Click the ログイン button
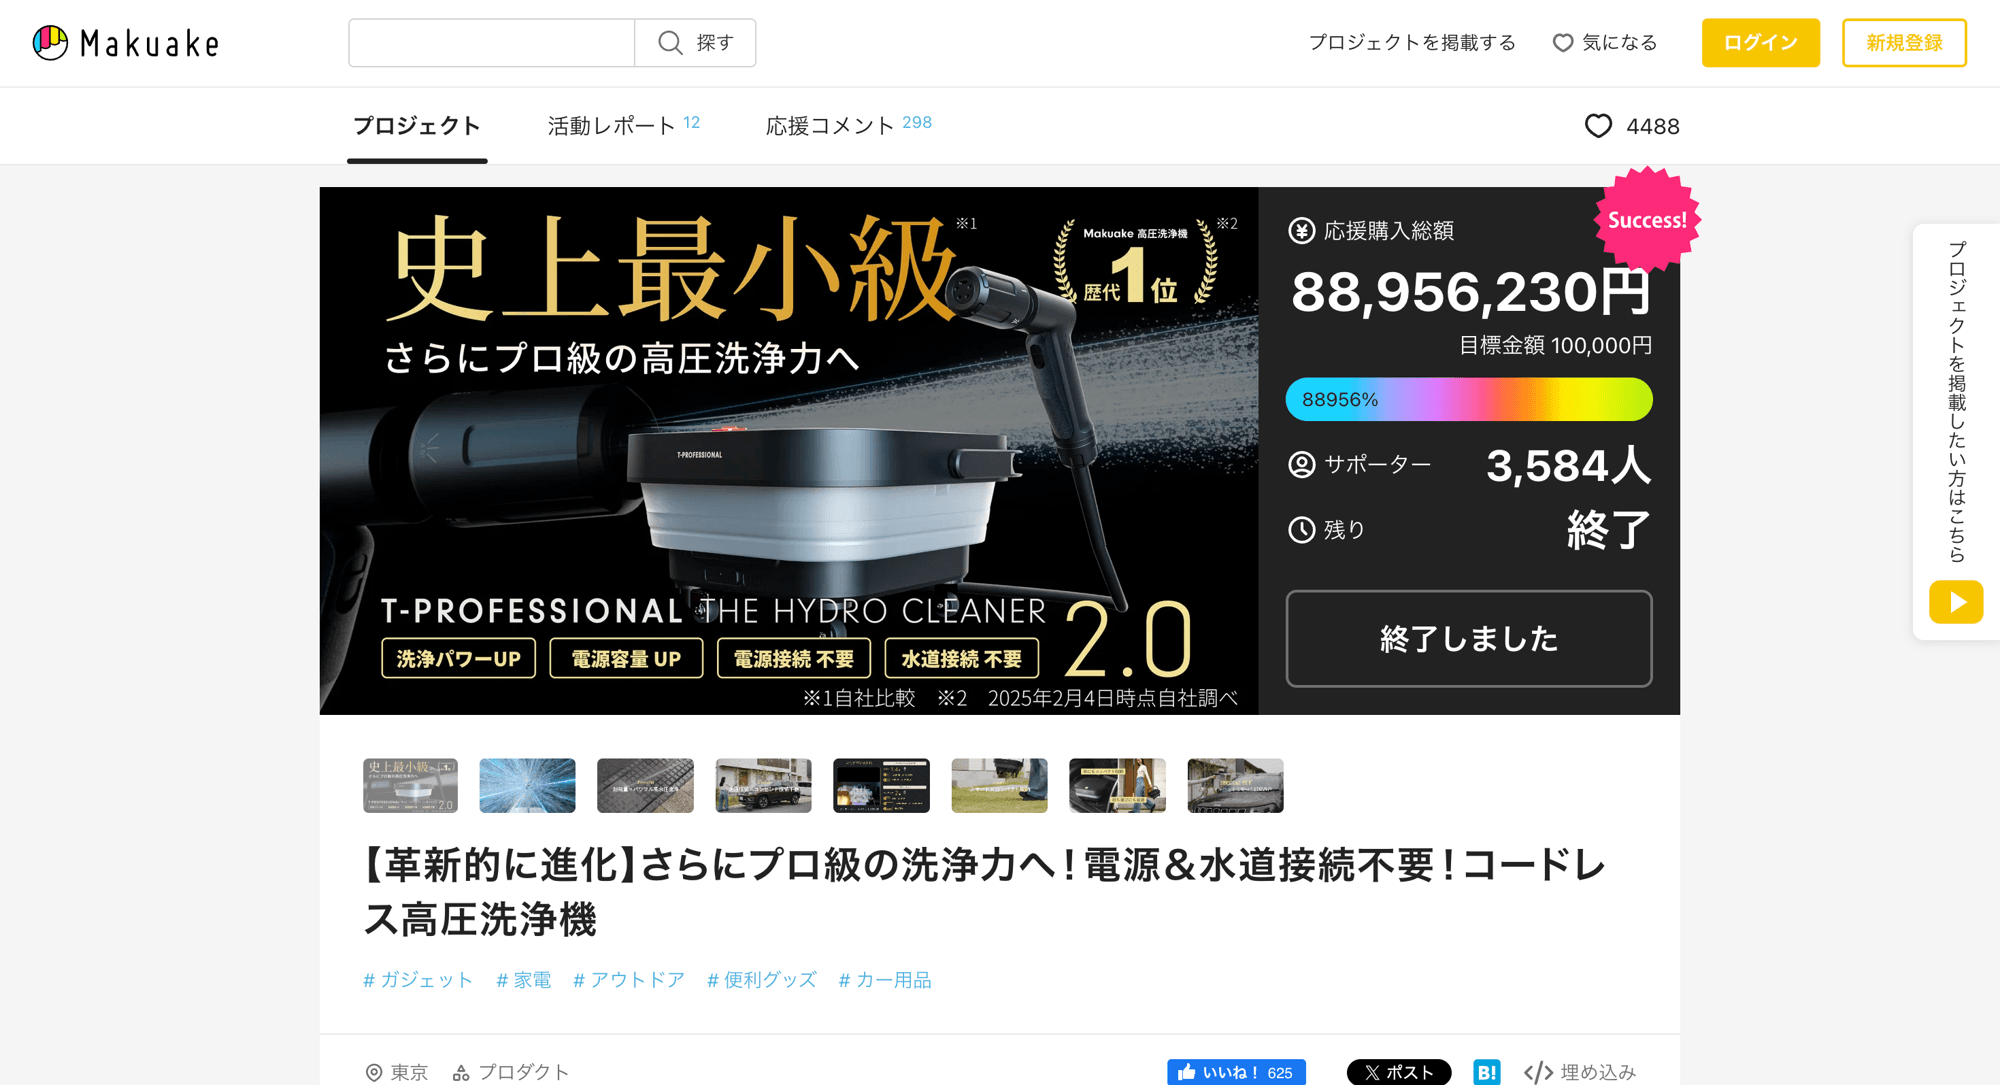This screenshot has height=1085, width=2000. pyautogui.click(x=1760, y=43)
